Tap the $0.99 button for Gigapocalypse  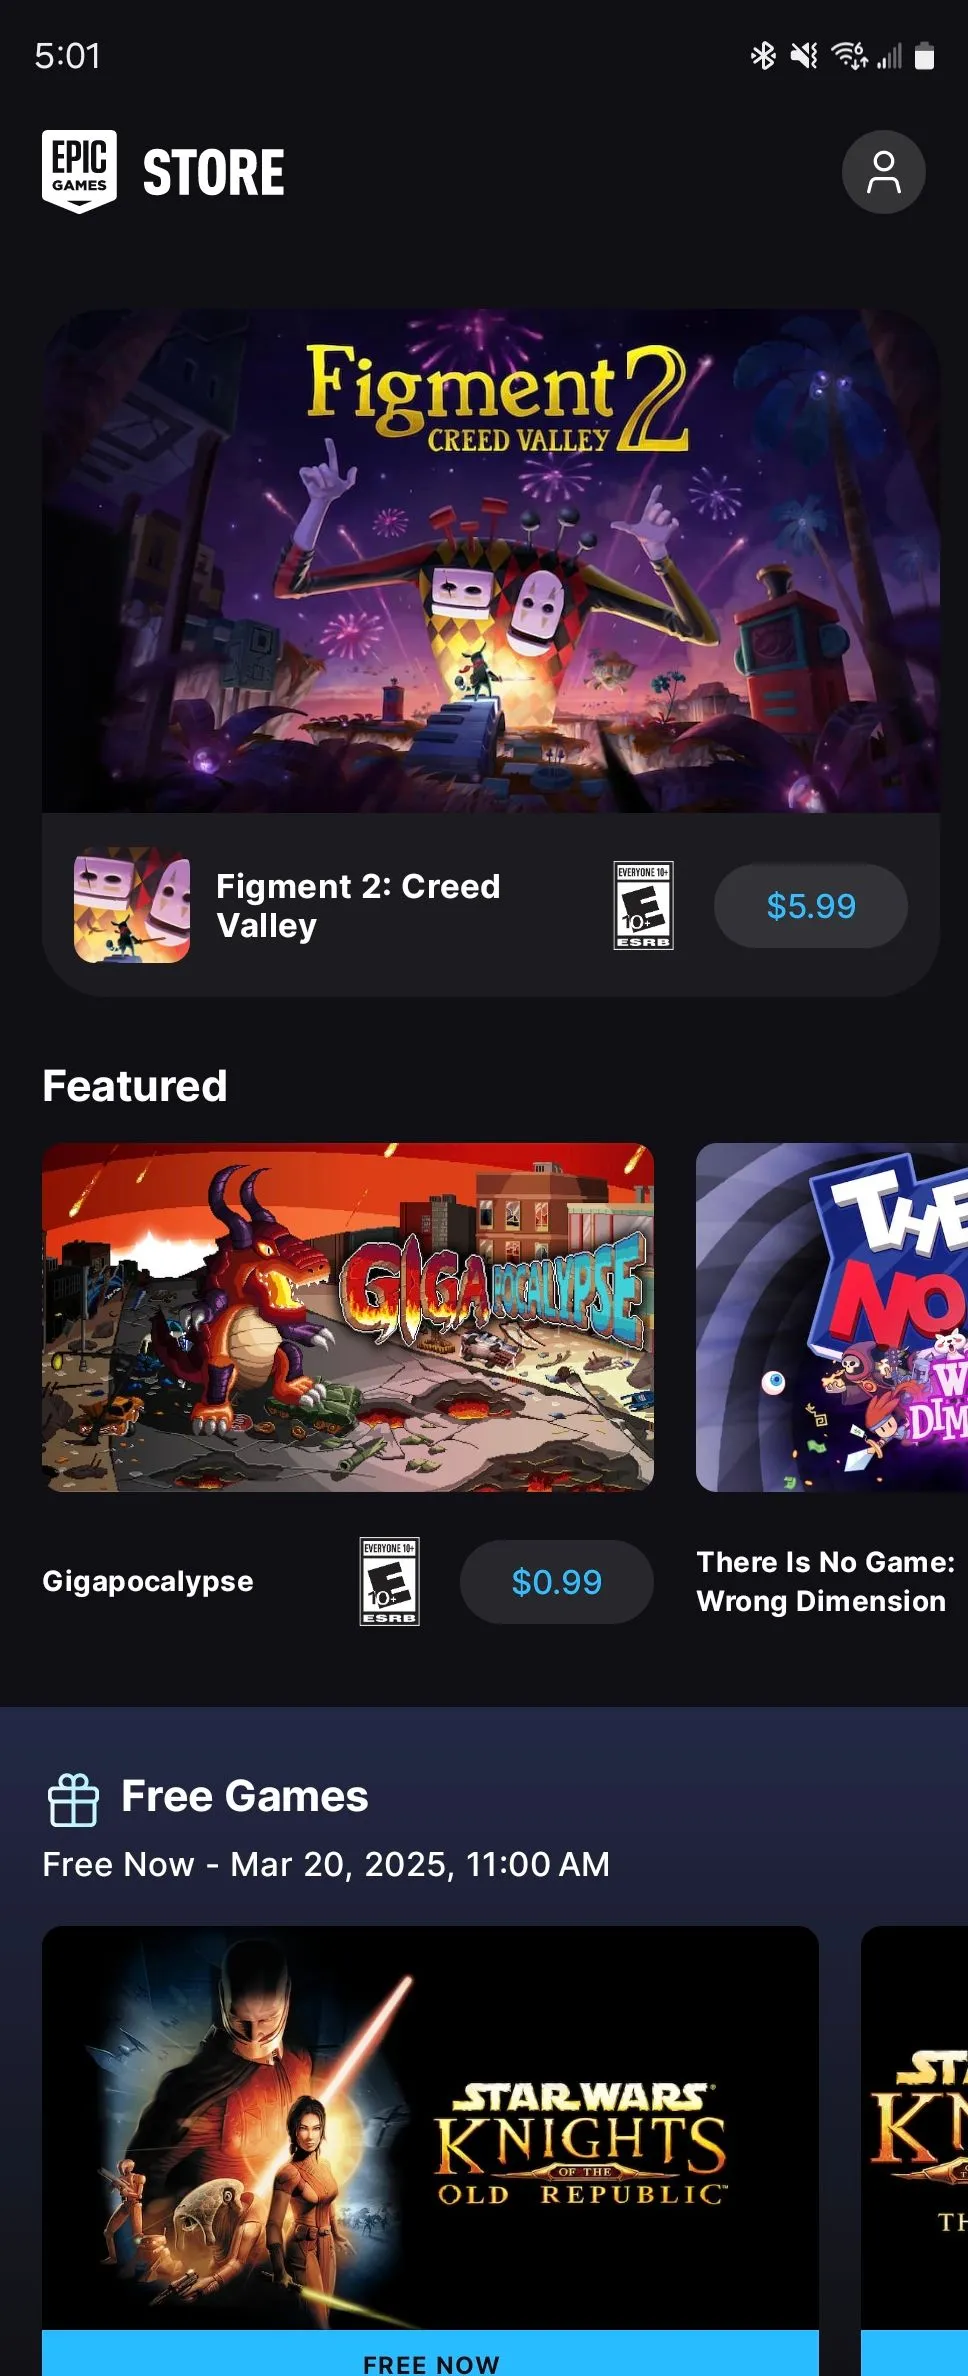[556, 1581]
